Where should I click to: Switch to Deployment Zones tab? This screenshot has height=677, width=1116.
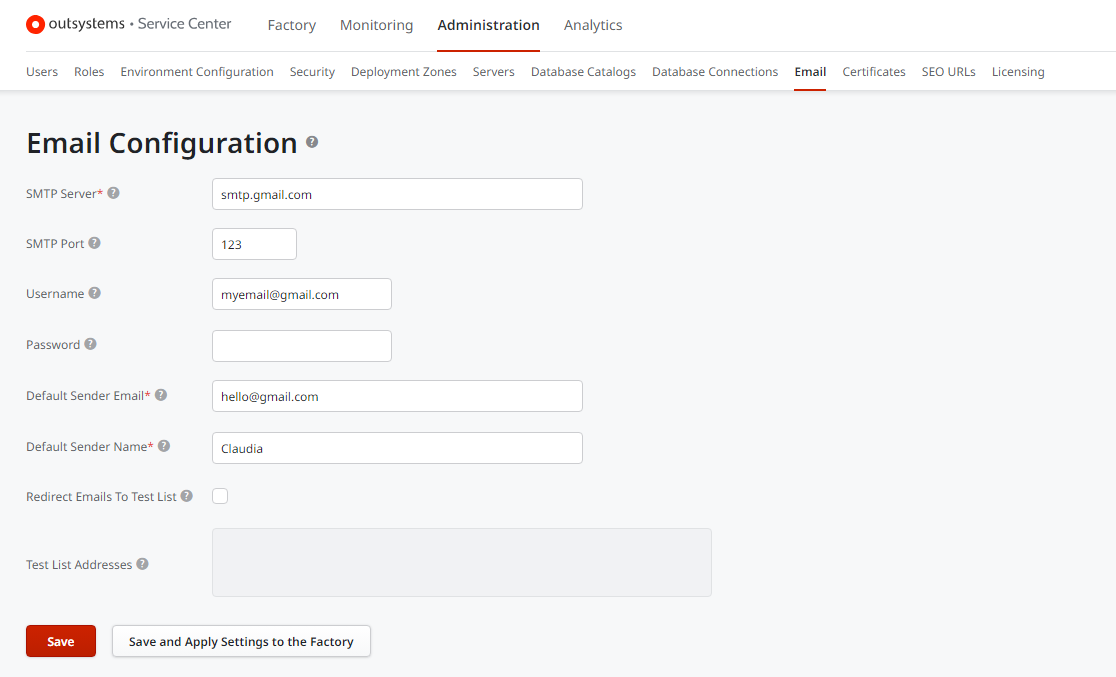pyautogui.click(x=404, y=72)
